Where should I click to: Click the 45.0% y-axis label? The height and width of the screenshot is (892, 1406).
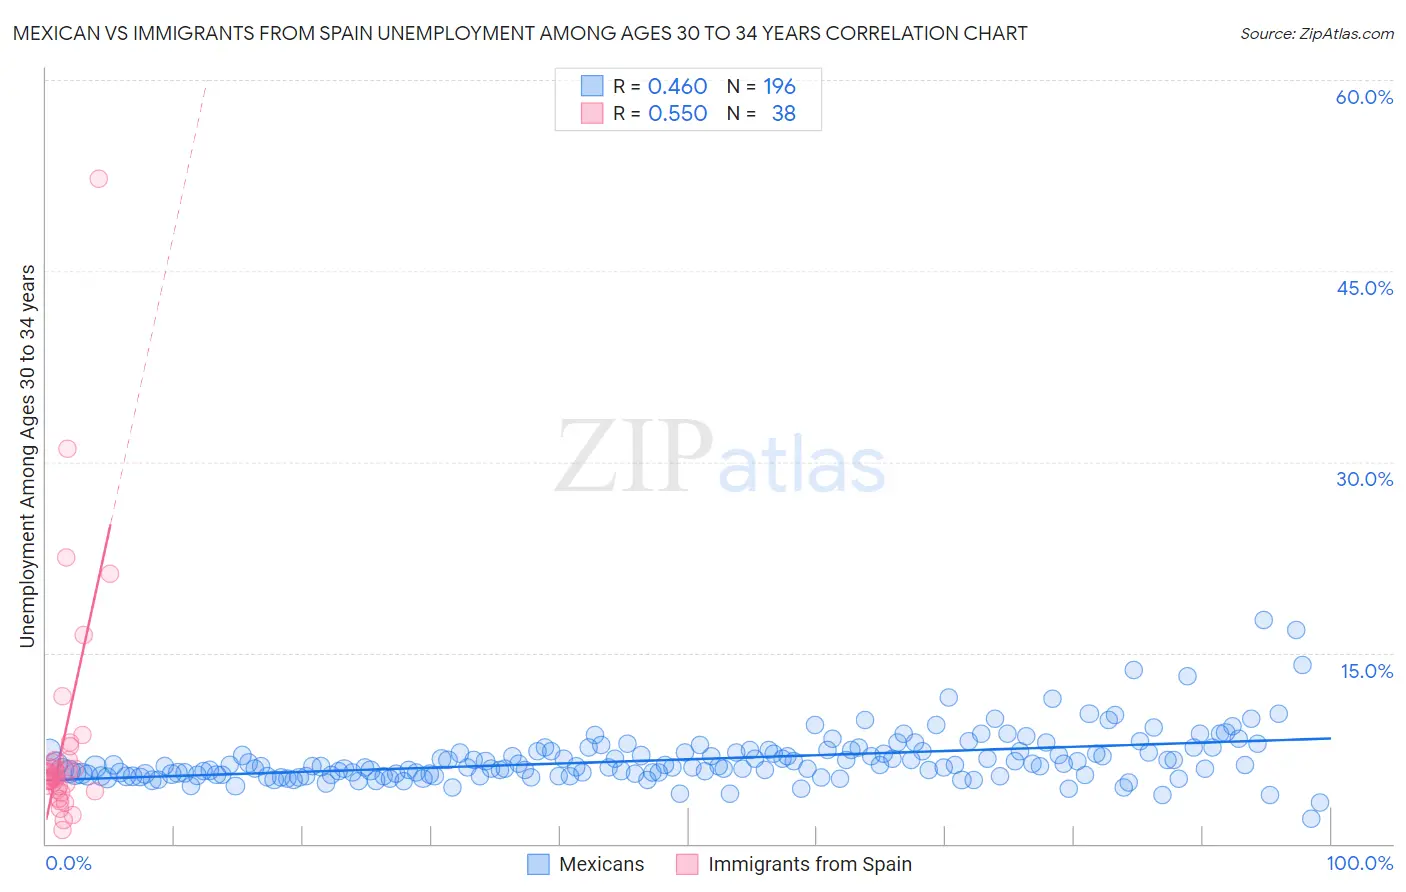point(1364,288)
